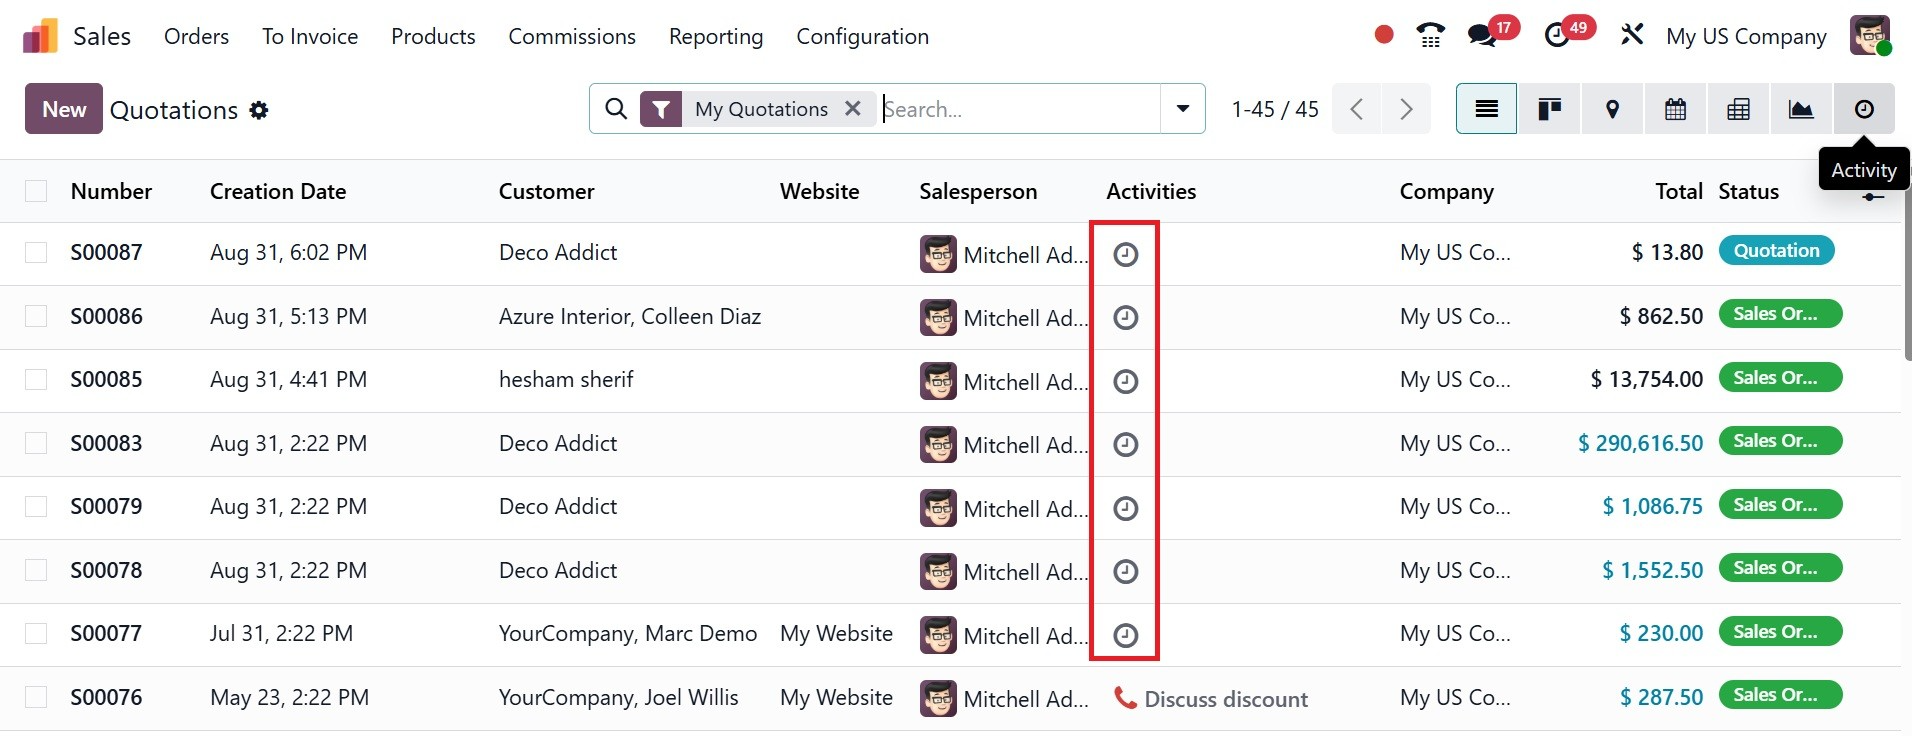Open the Reporting menu
Screen dimensions: 1912x736
(716, 36)
